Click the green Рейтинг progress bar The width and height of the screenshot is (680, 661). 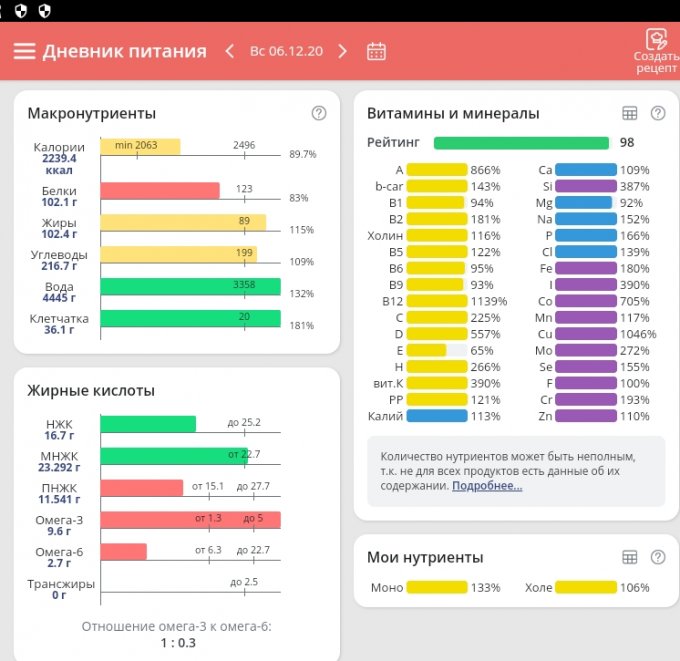(521, 143)
